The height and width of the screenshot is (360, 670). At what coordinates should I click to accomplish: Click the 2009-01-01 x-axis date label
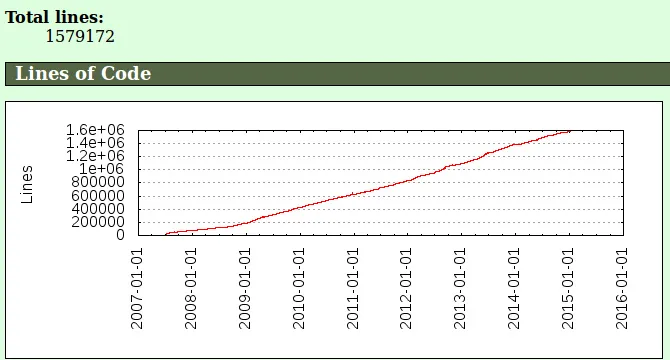coord(244,289)
